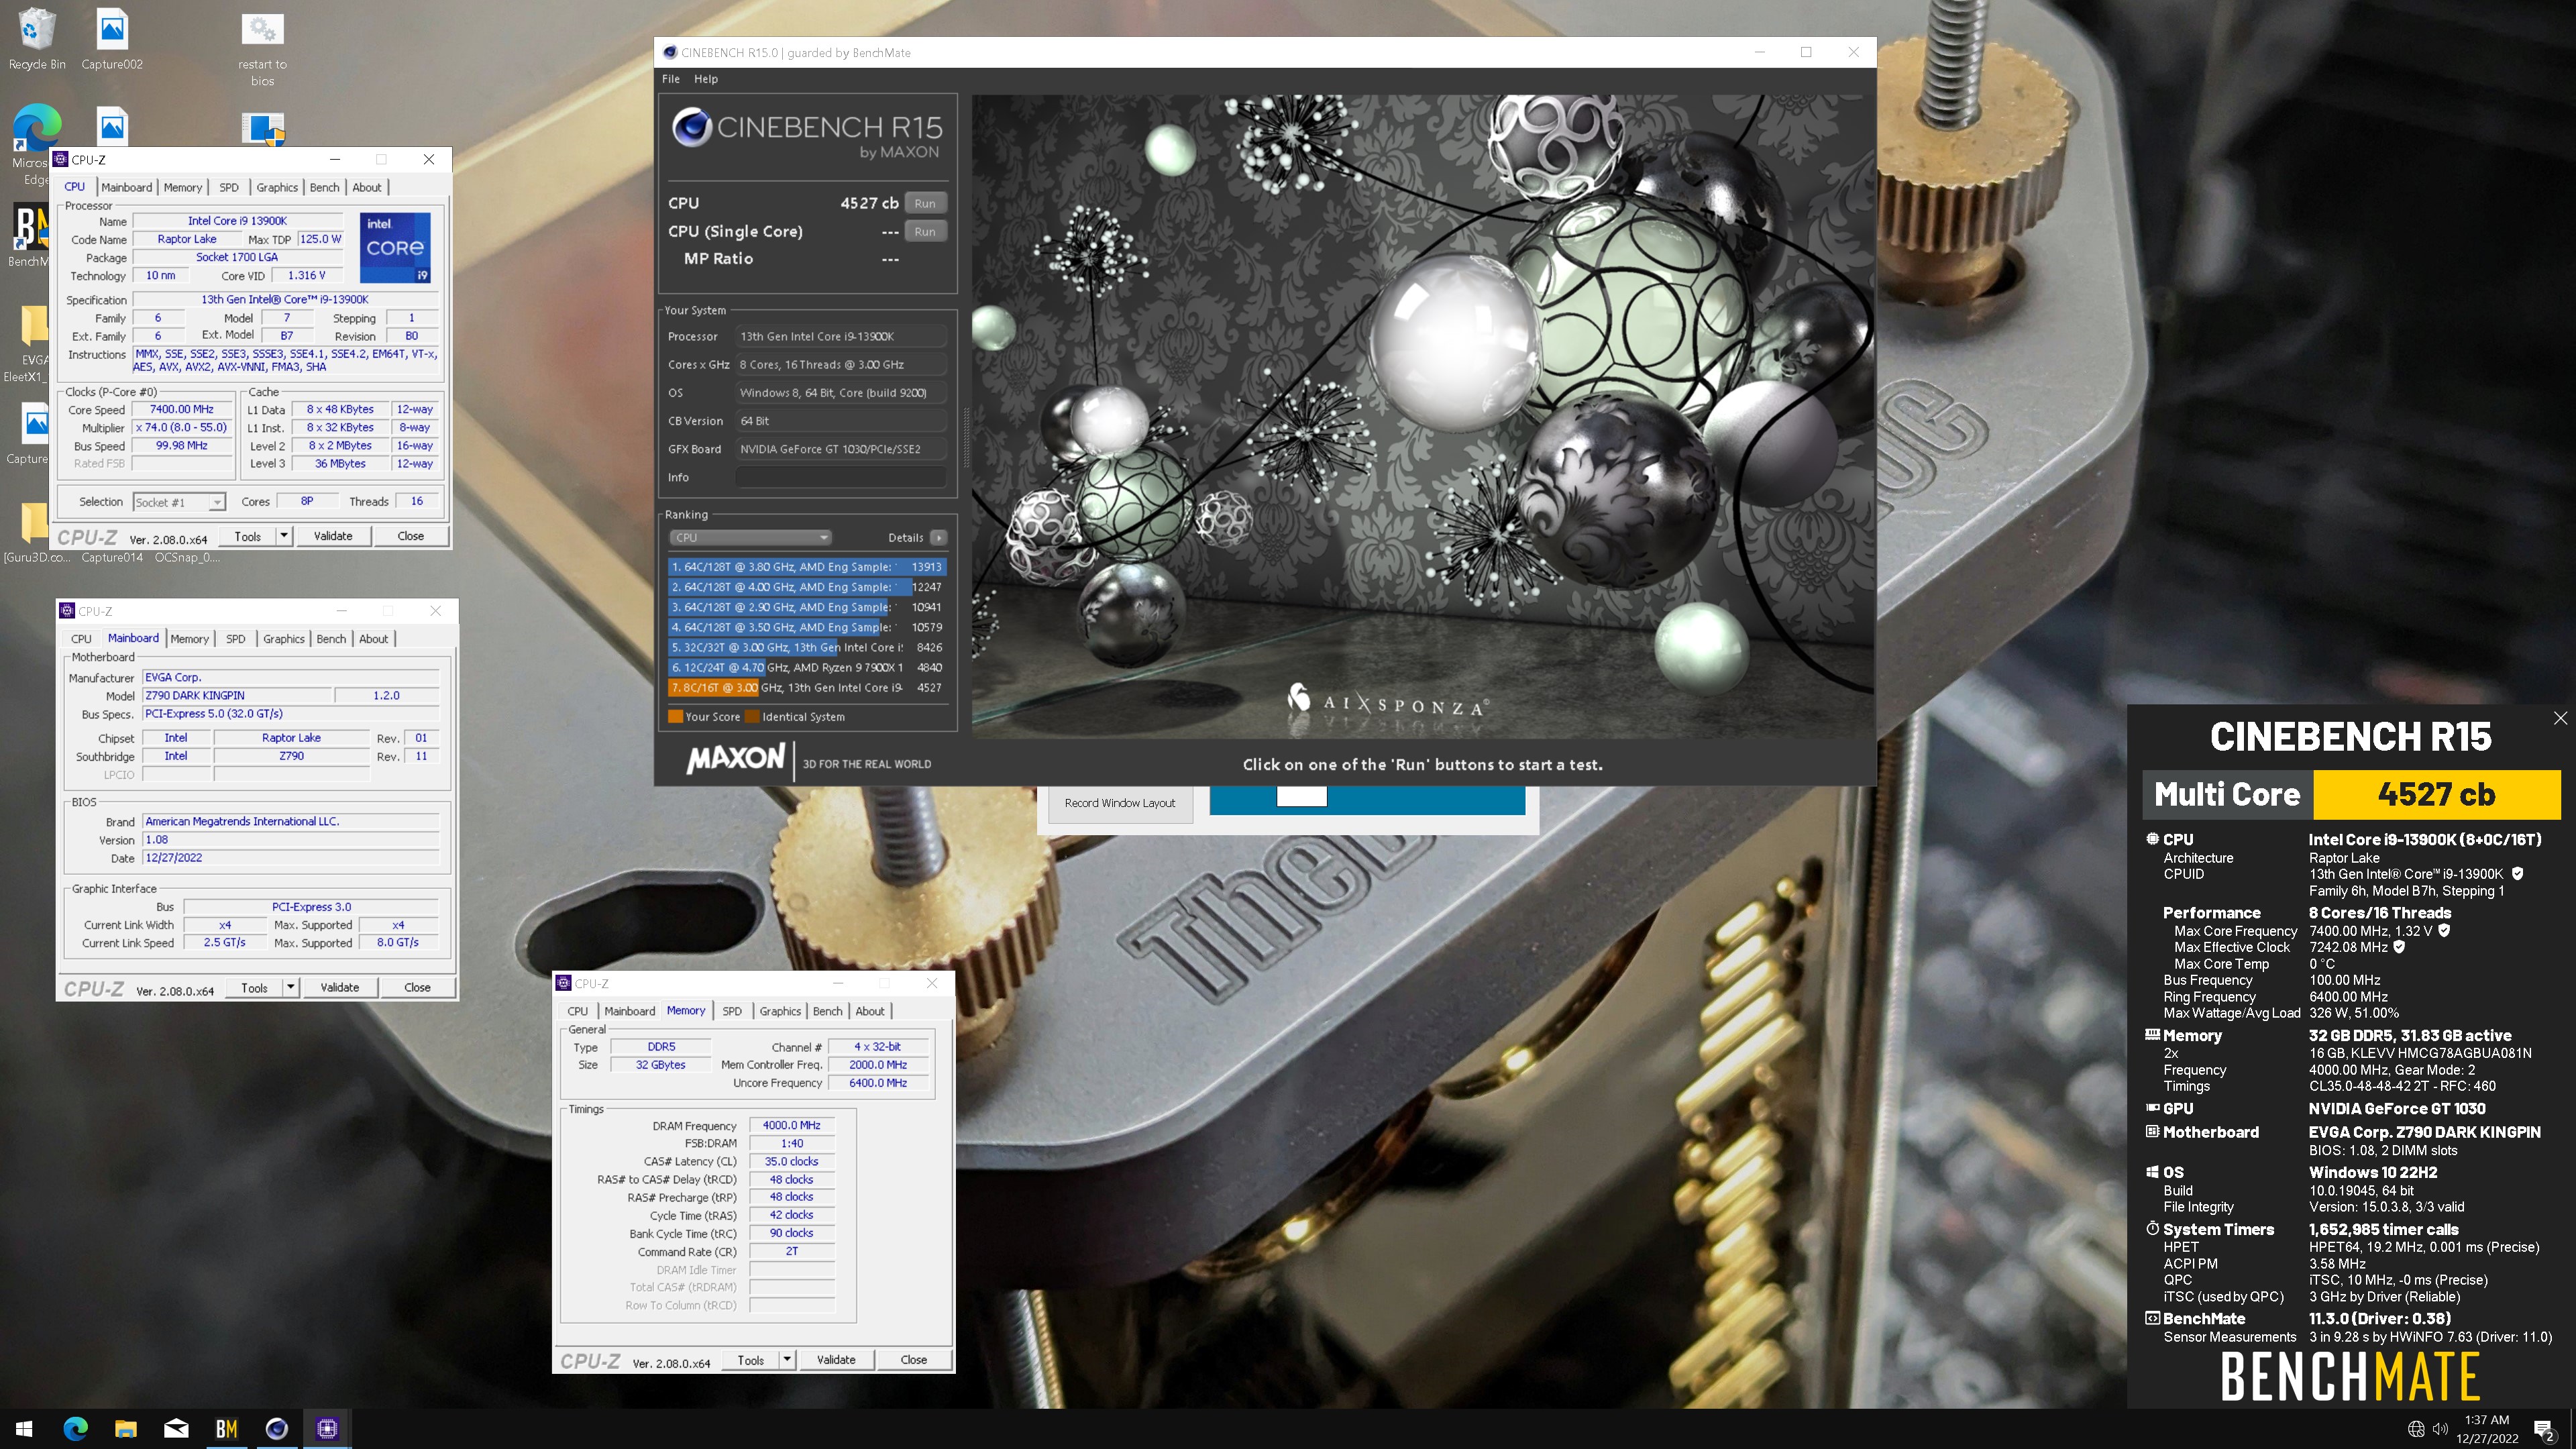2576x1449 pixels.
Task: Open the network status tray icon
Action: [2415, 1429]
